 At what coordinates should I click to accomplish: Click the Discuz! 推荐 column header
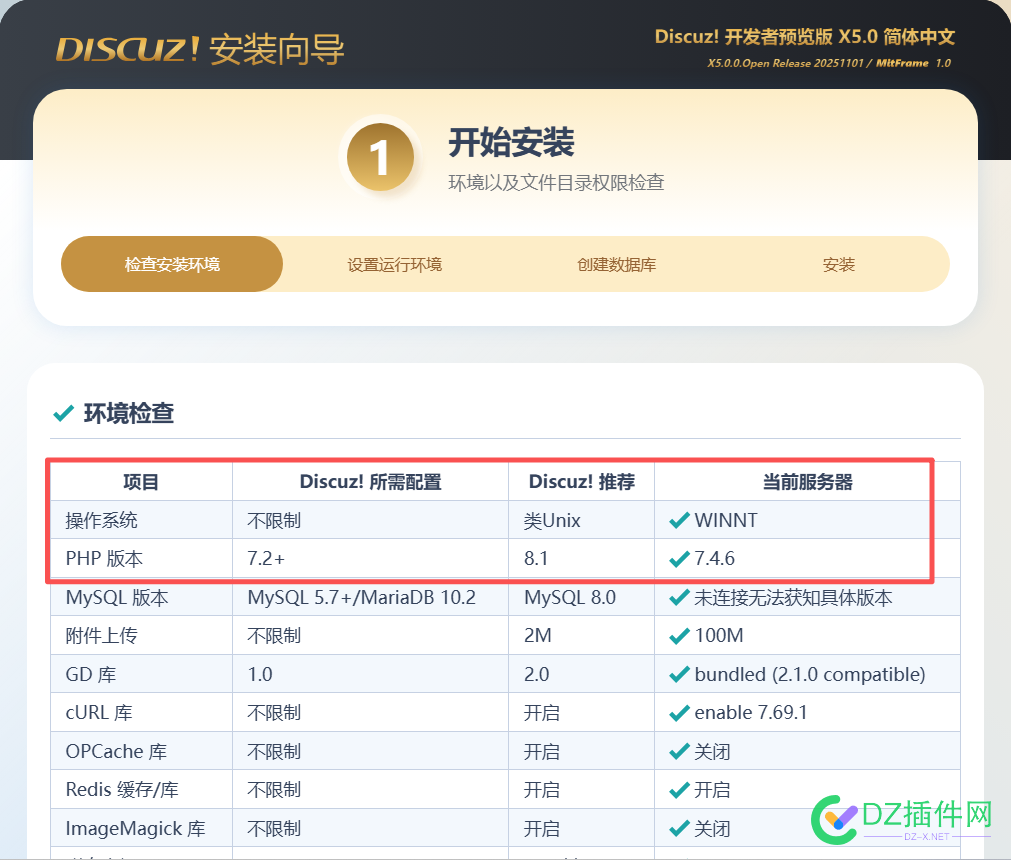click(x=582, y=482)
